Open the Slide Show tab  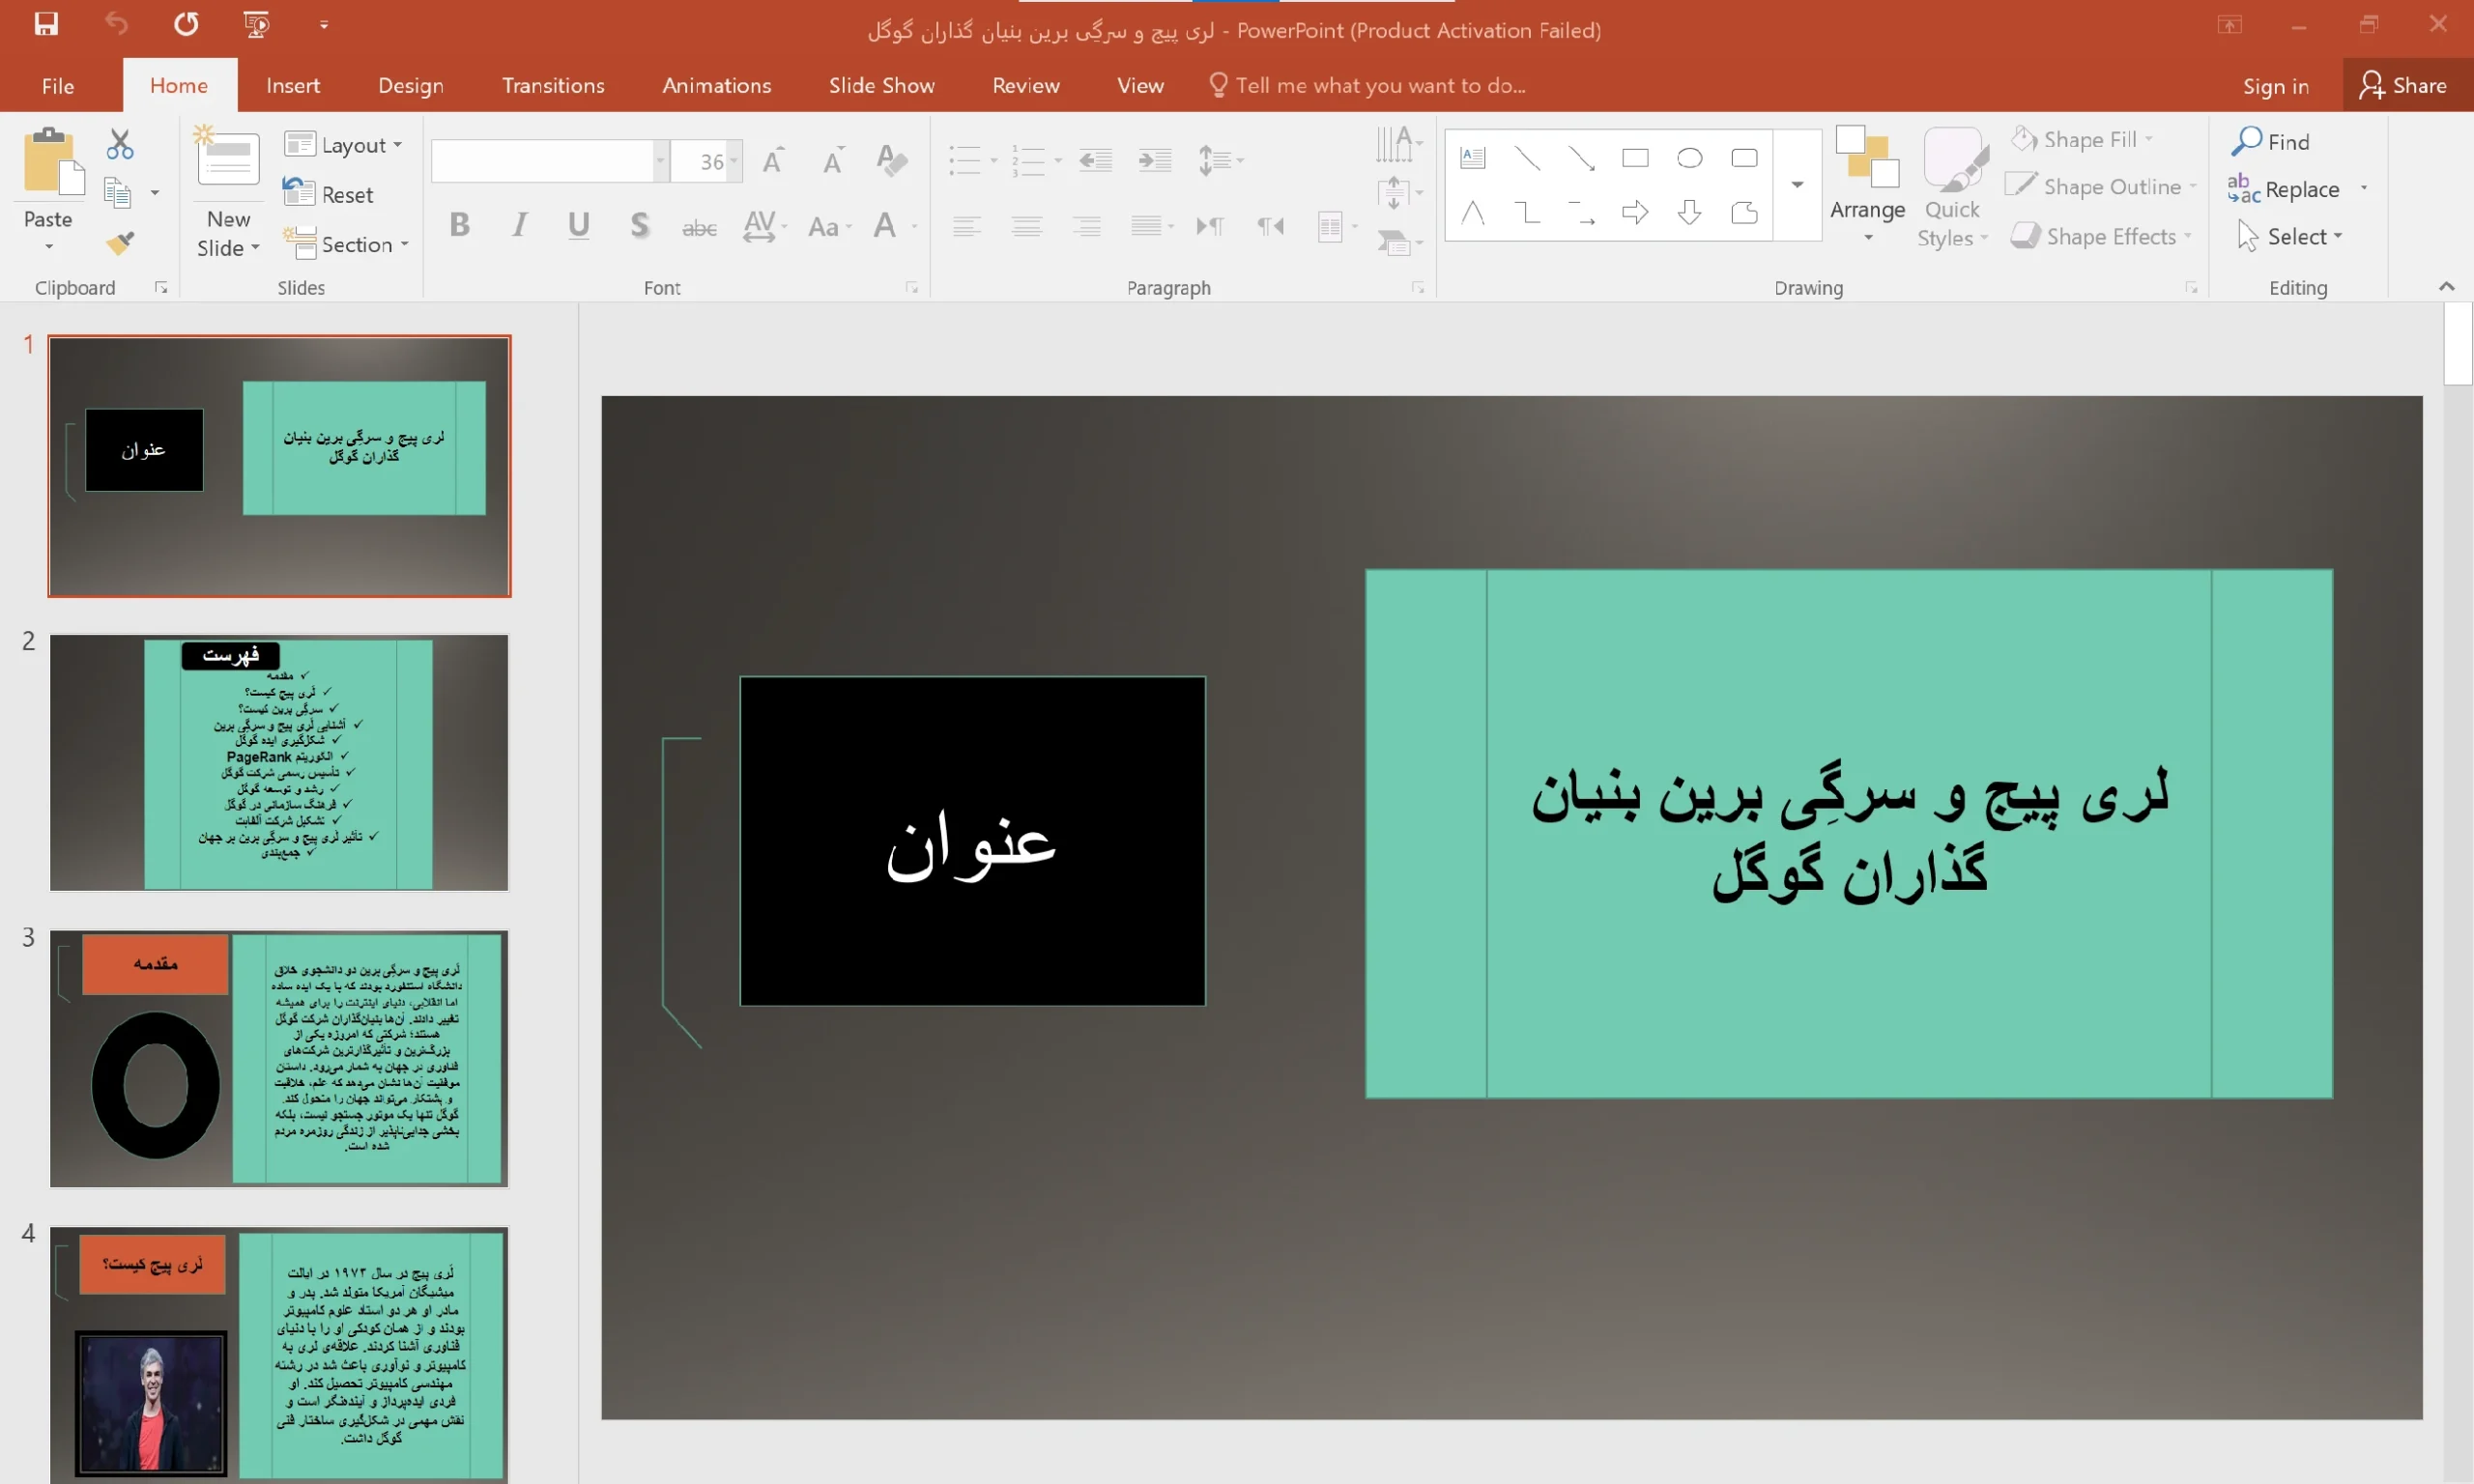click(x=882, y=85)
